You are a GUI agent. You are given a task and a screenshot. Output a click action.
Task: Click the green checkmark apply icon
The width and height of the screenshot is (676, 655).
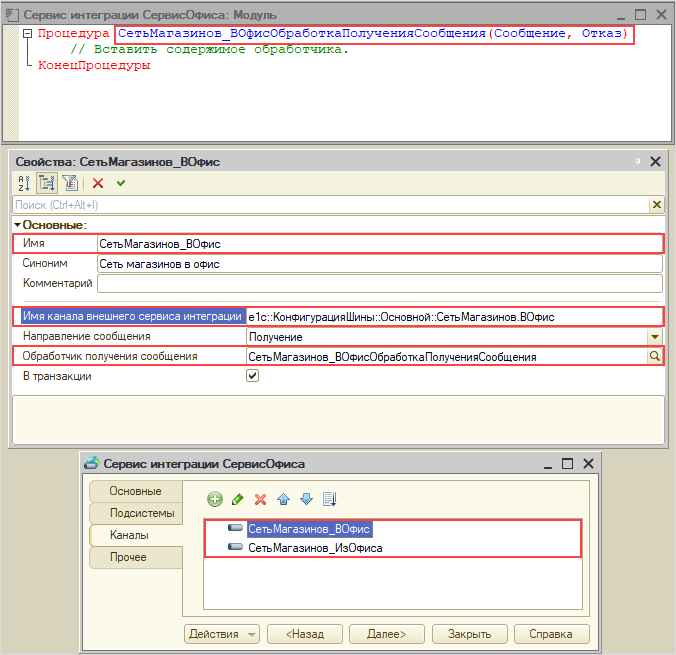click(x=121, y=183)
